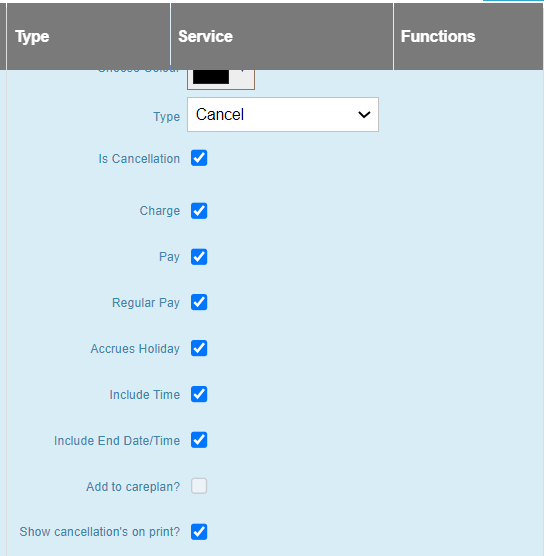Viewport: 550px width, 556px height.
Task: Untick the Regular Pay checkbox
Action: pos(199,302)
